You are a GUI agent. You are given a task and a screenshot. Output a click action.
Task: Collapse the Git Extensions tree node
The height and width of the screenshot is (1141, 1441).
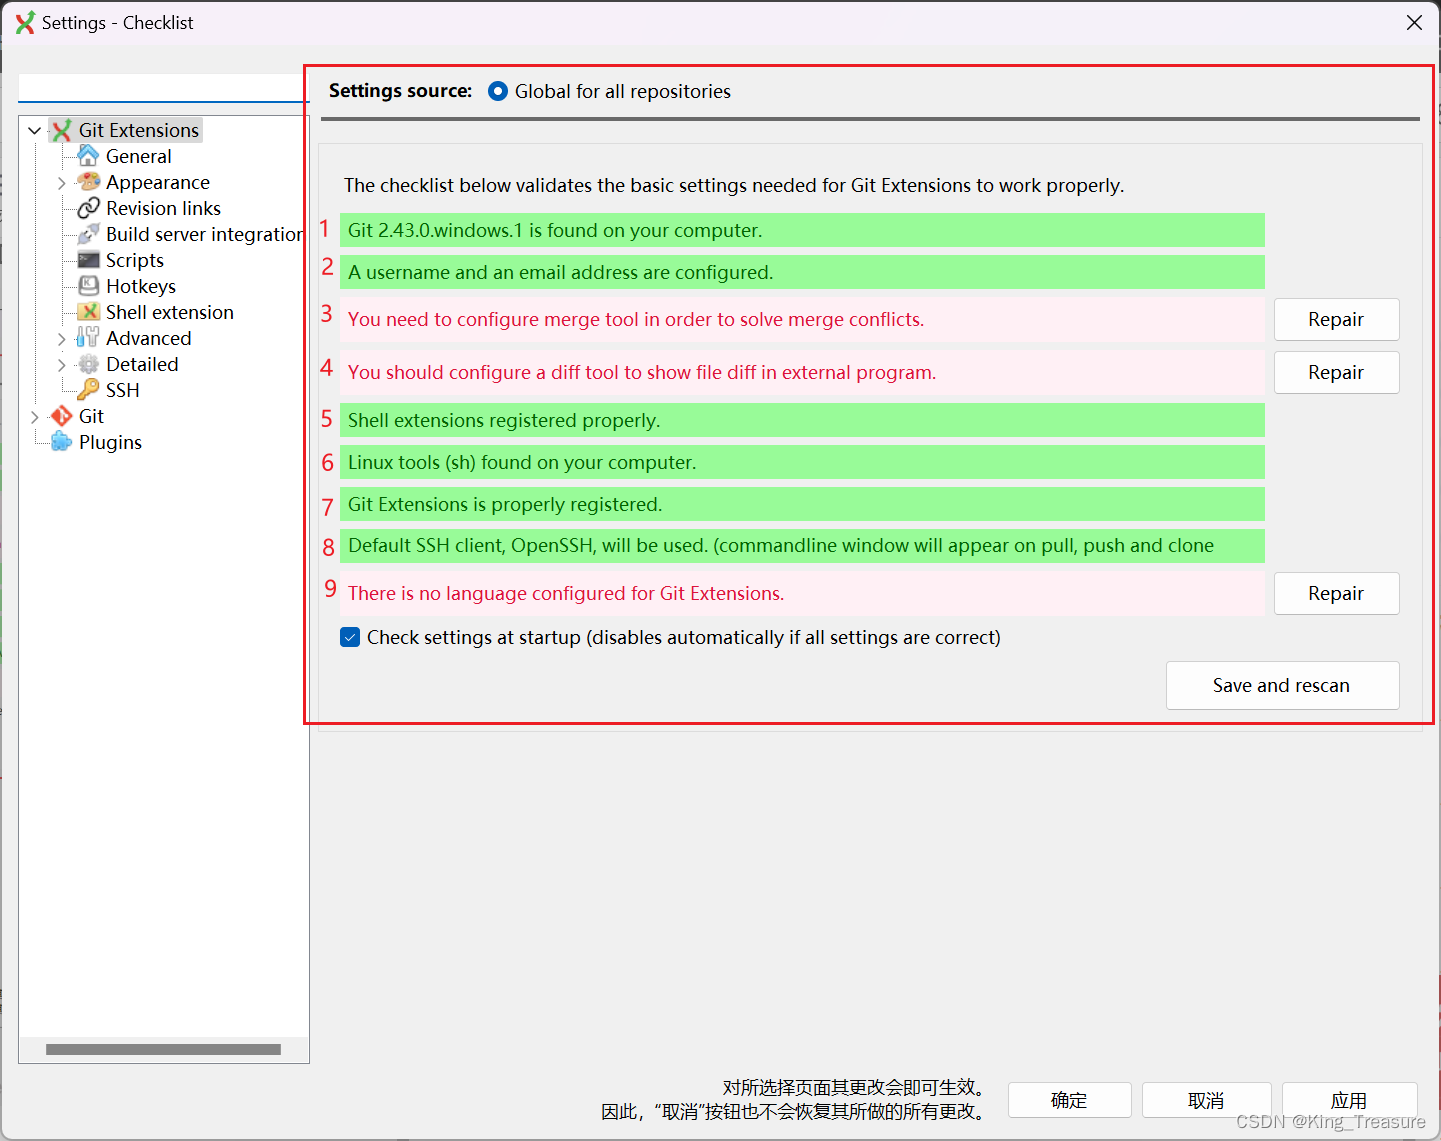[35, 130]
